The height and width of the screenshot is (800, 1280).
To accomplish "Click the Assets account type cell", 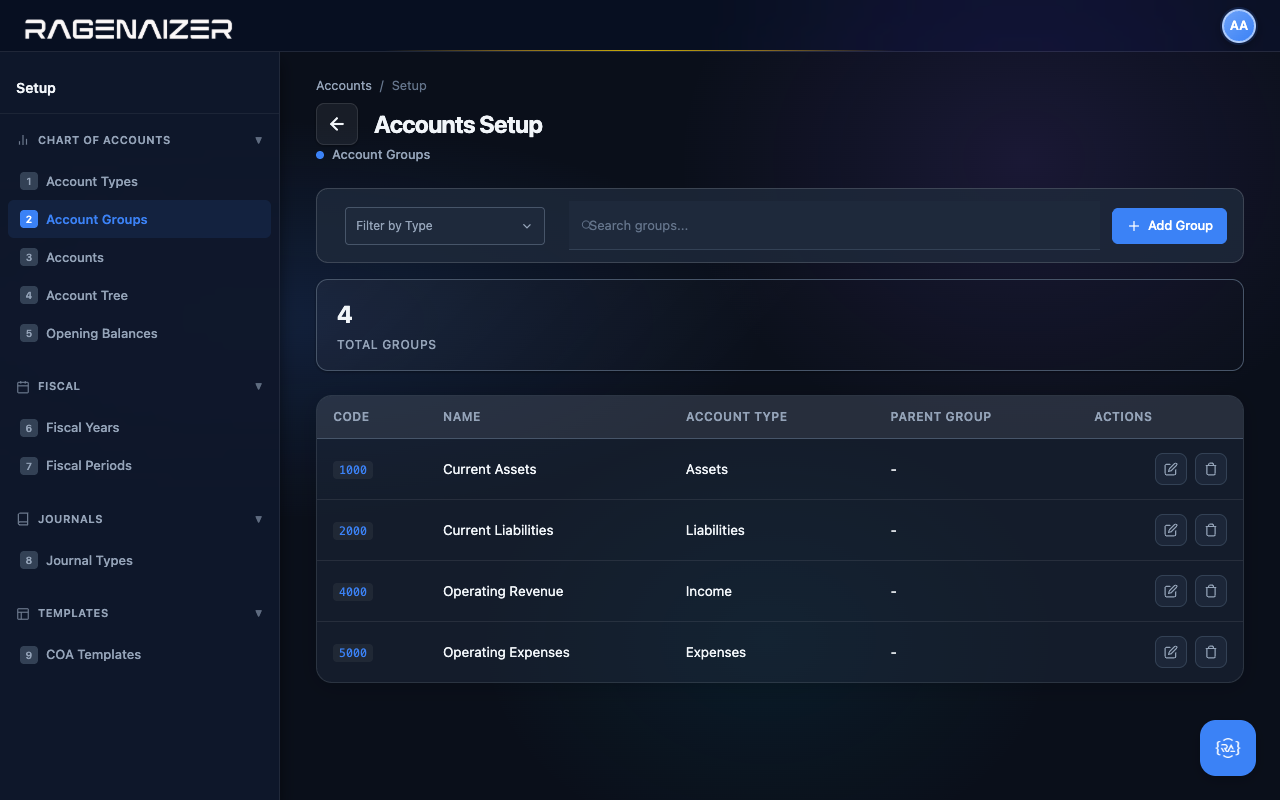I will pos(707,469).
